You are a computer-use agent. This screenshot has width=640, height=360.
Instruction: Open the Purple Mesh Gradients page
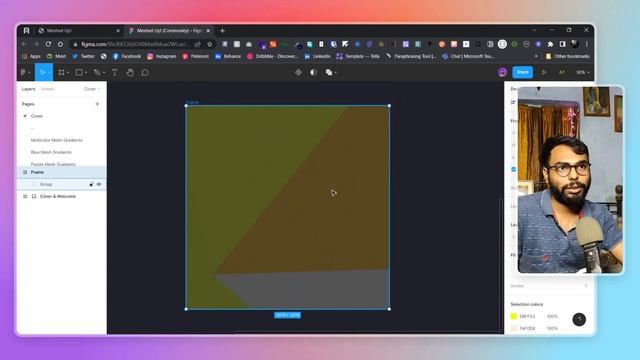(x=53, y=164)
